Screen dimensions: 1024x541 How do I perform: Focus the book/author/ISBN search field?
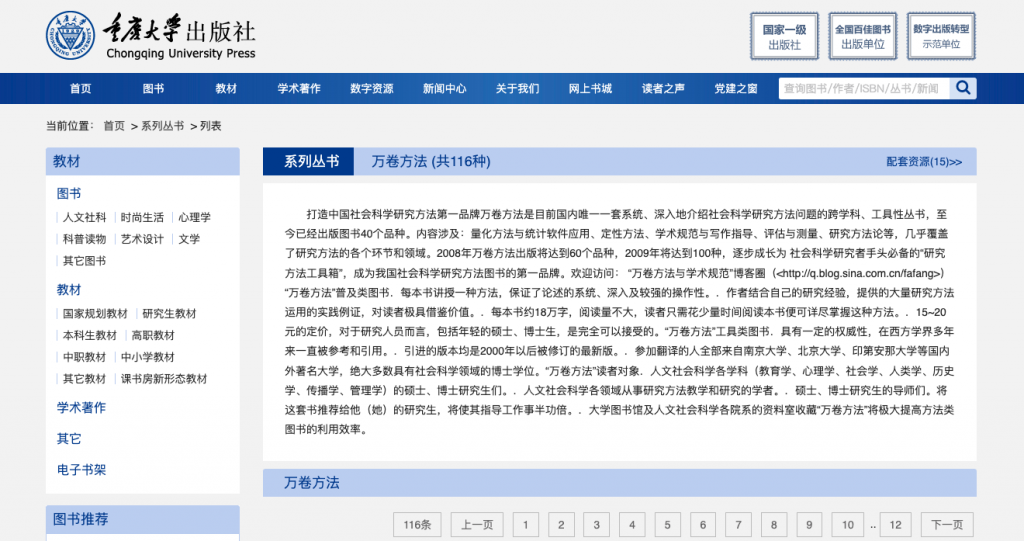coord(864,88)
